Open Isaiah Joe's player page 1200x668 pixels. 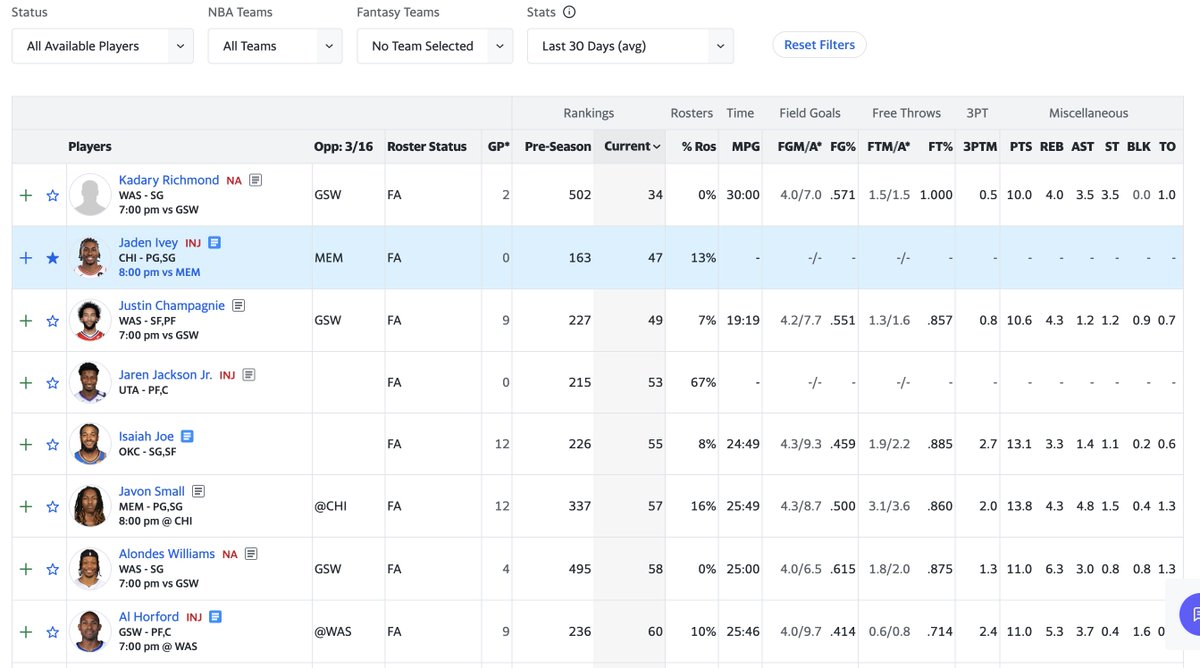pos(146,437)
